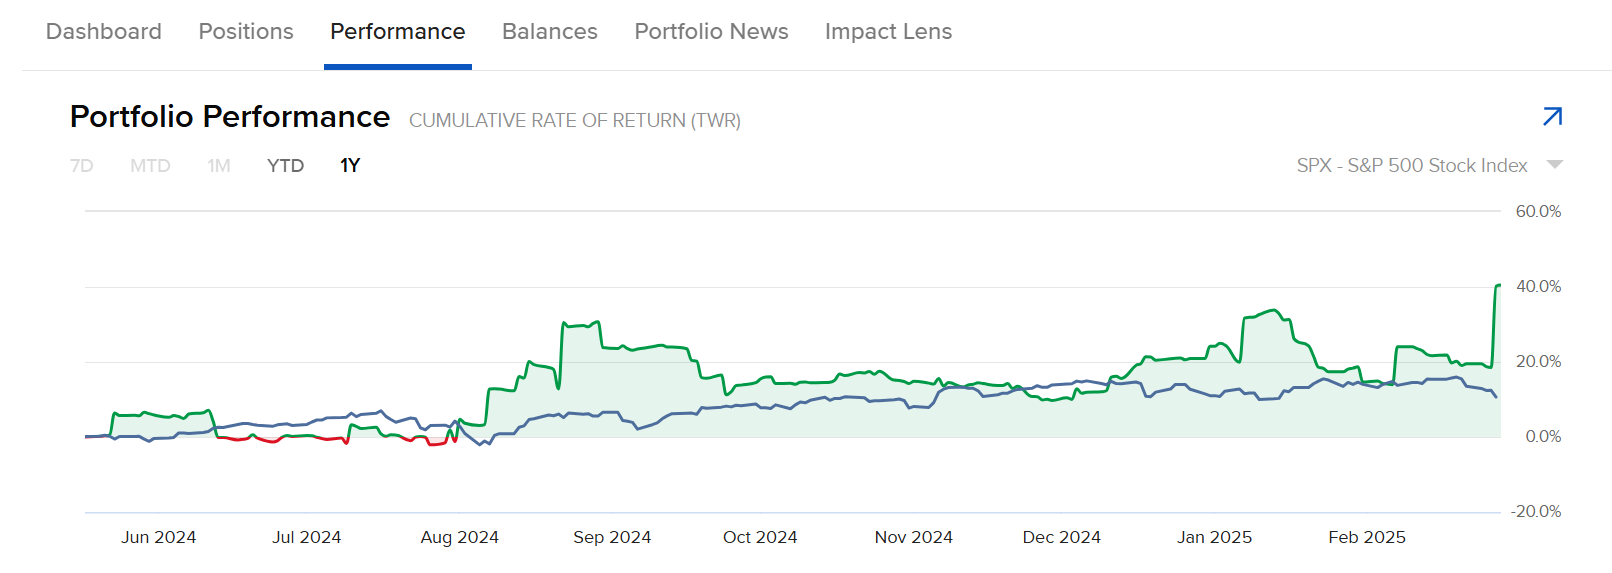This screenshot has width=1612, height=573.
Task: Click the Sep 2024 axis label
Action: point(612,537)
